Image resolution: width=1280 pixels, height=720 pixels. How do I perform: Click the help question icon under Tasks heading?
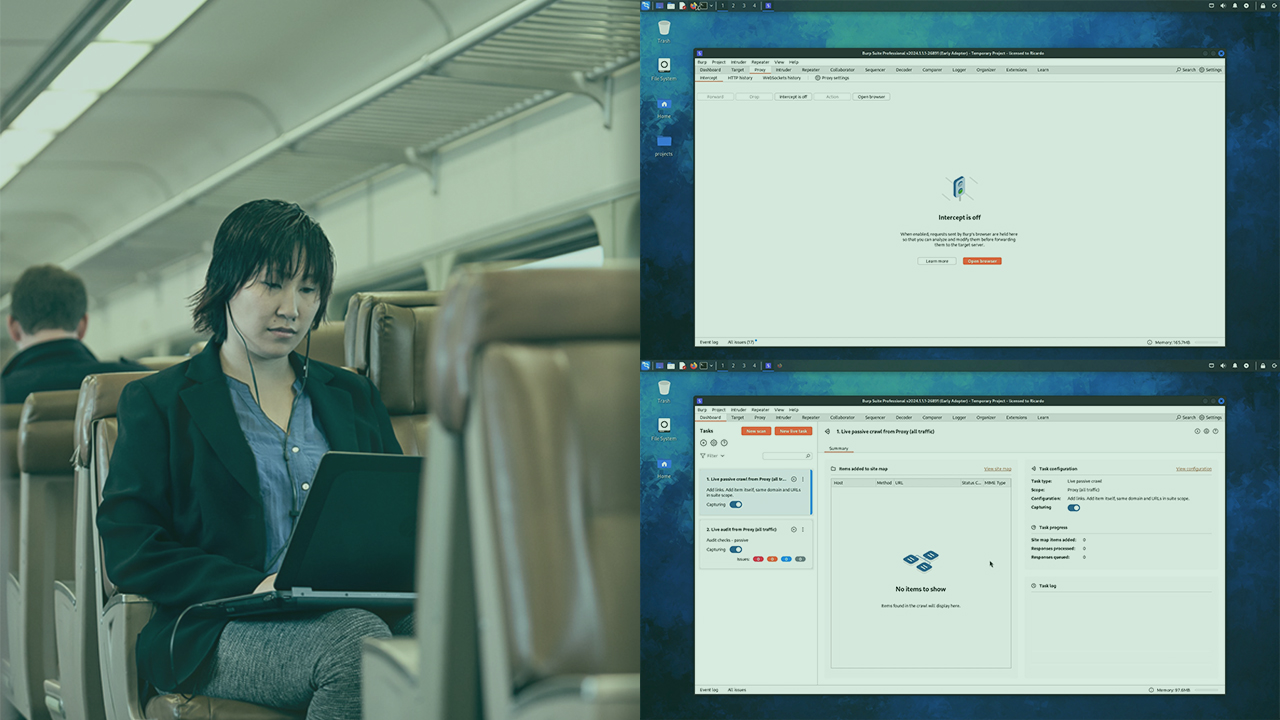724,442
